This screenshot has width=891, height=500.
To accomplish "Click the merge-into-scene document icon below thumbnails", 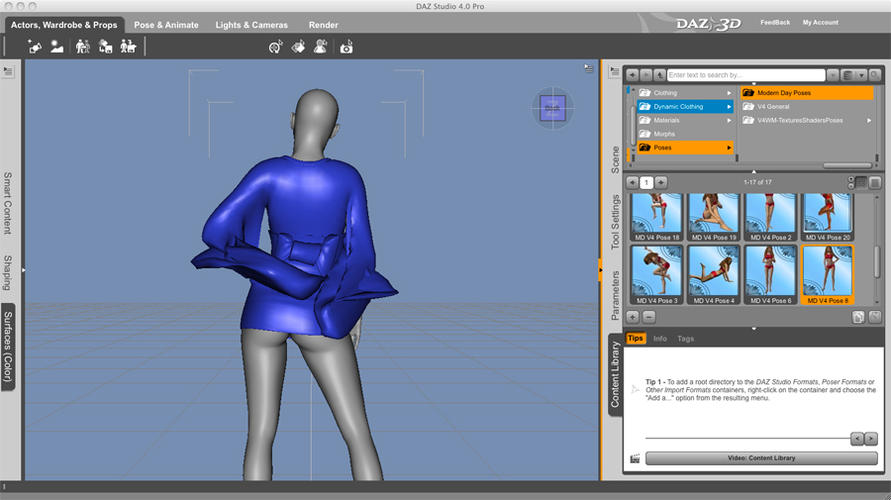I will pos(859,317).
